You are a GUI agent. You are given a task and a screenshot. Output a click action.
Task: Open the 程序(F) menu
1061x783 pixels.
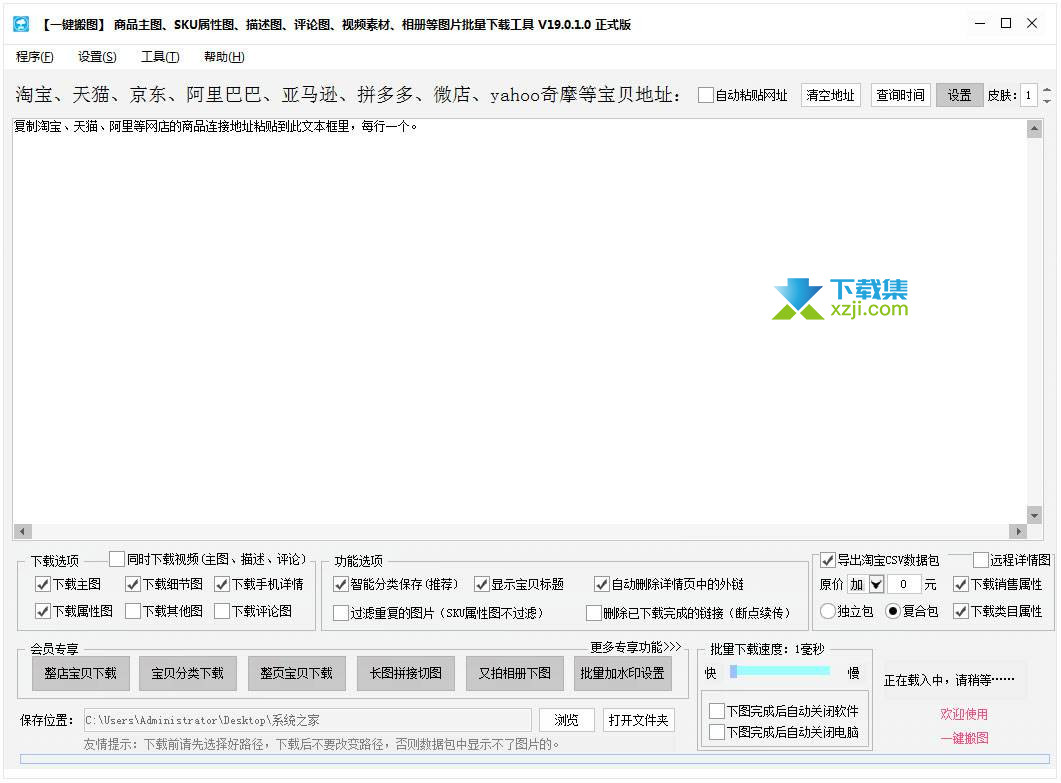point(35,57)
